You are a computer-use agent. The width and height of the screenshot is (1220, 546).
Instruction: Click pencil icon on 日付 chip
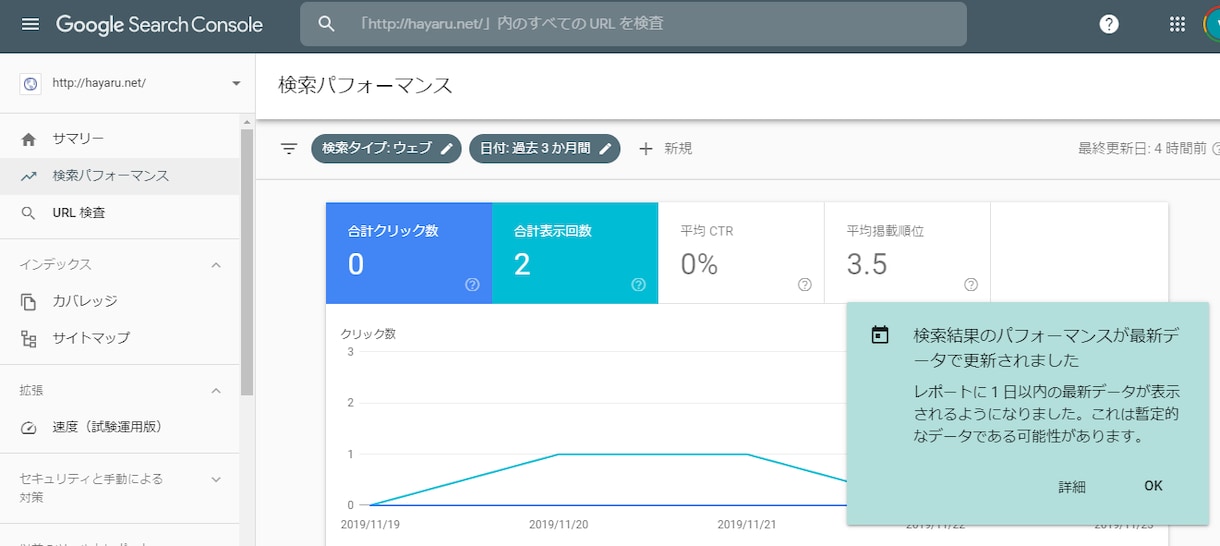coord(605,148)
